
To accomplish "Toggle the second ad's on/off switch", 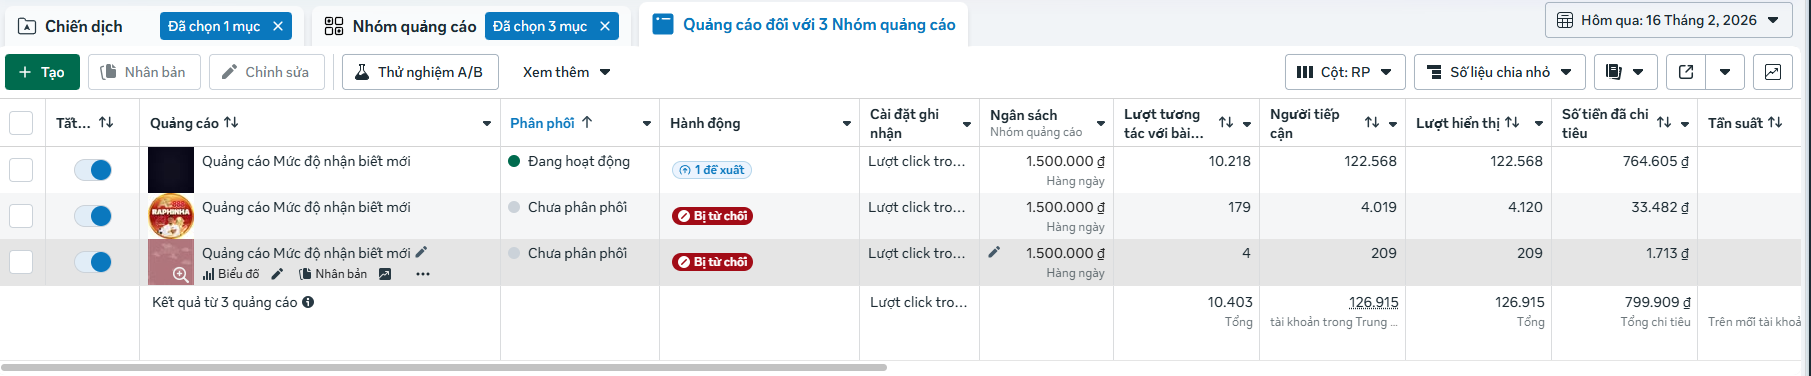I will tap(93, 216).
